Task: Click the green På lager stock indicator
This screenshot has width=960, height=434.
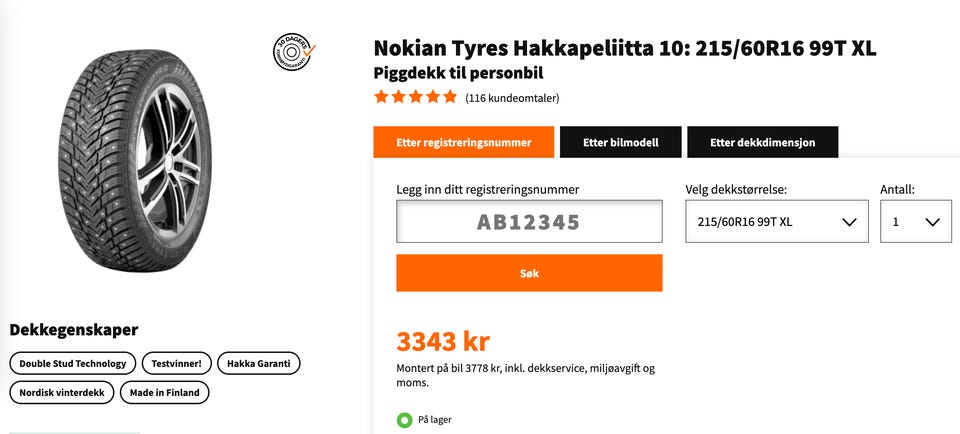Action: pyautogui.click(x=404, y=420)
